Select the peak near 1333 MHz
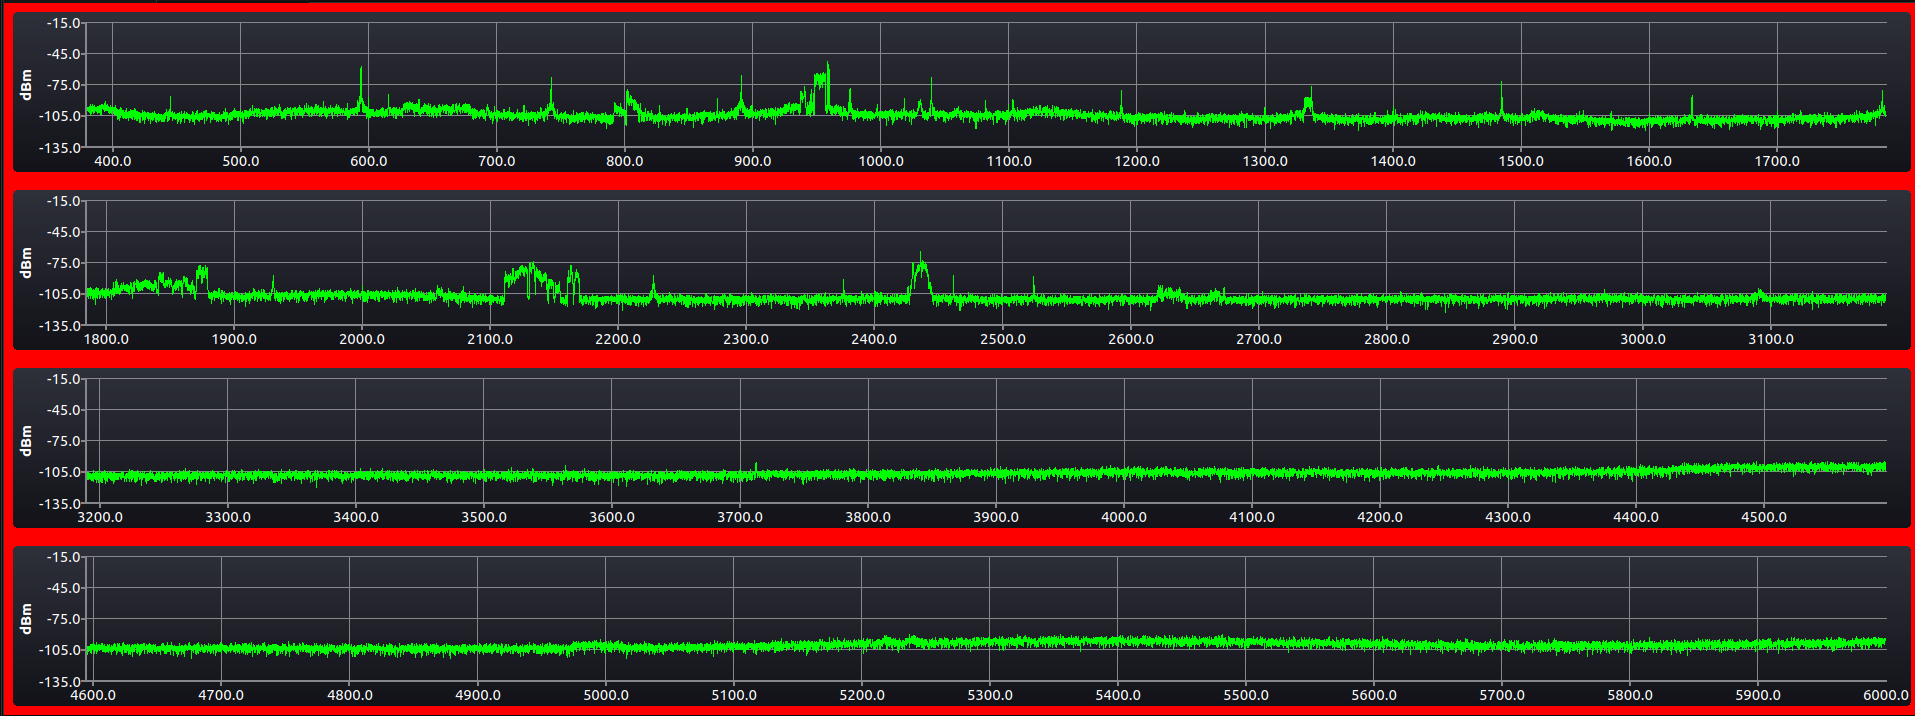This screenshot has height=716, width=1915. (1308, 105)
